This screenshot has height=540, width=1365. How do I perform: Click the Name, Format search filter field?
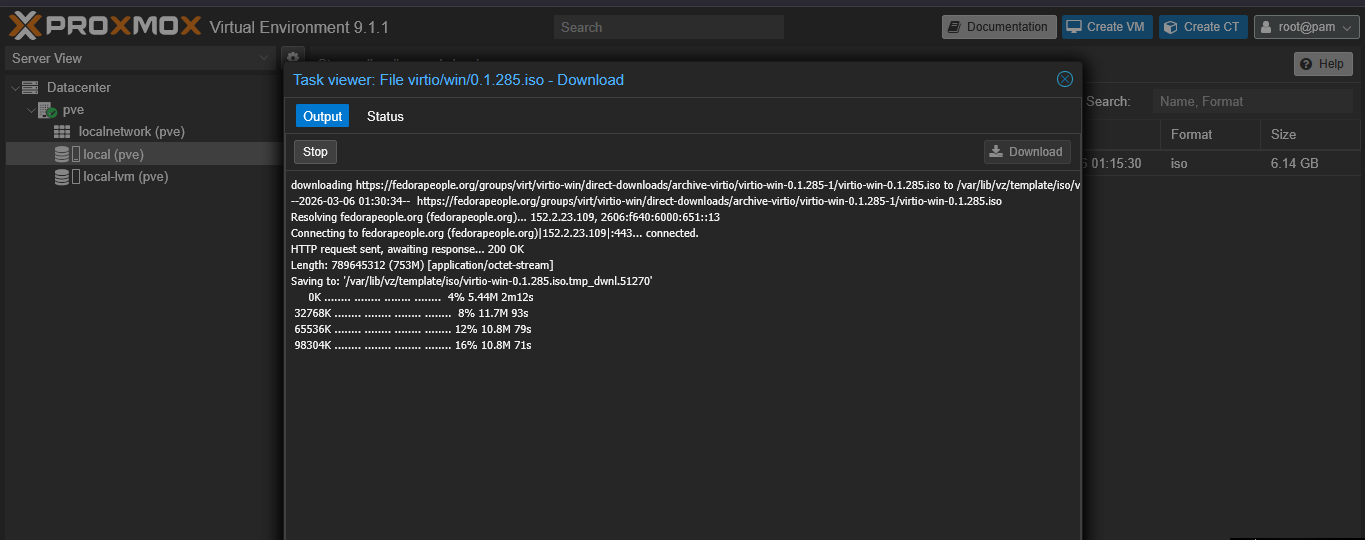[x=1255, y=101]
